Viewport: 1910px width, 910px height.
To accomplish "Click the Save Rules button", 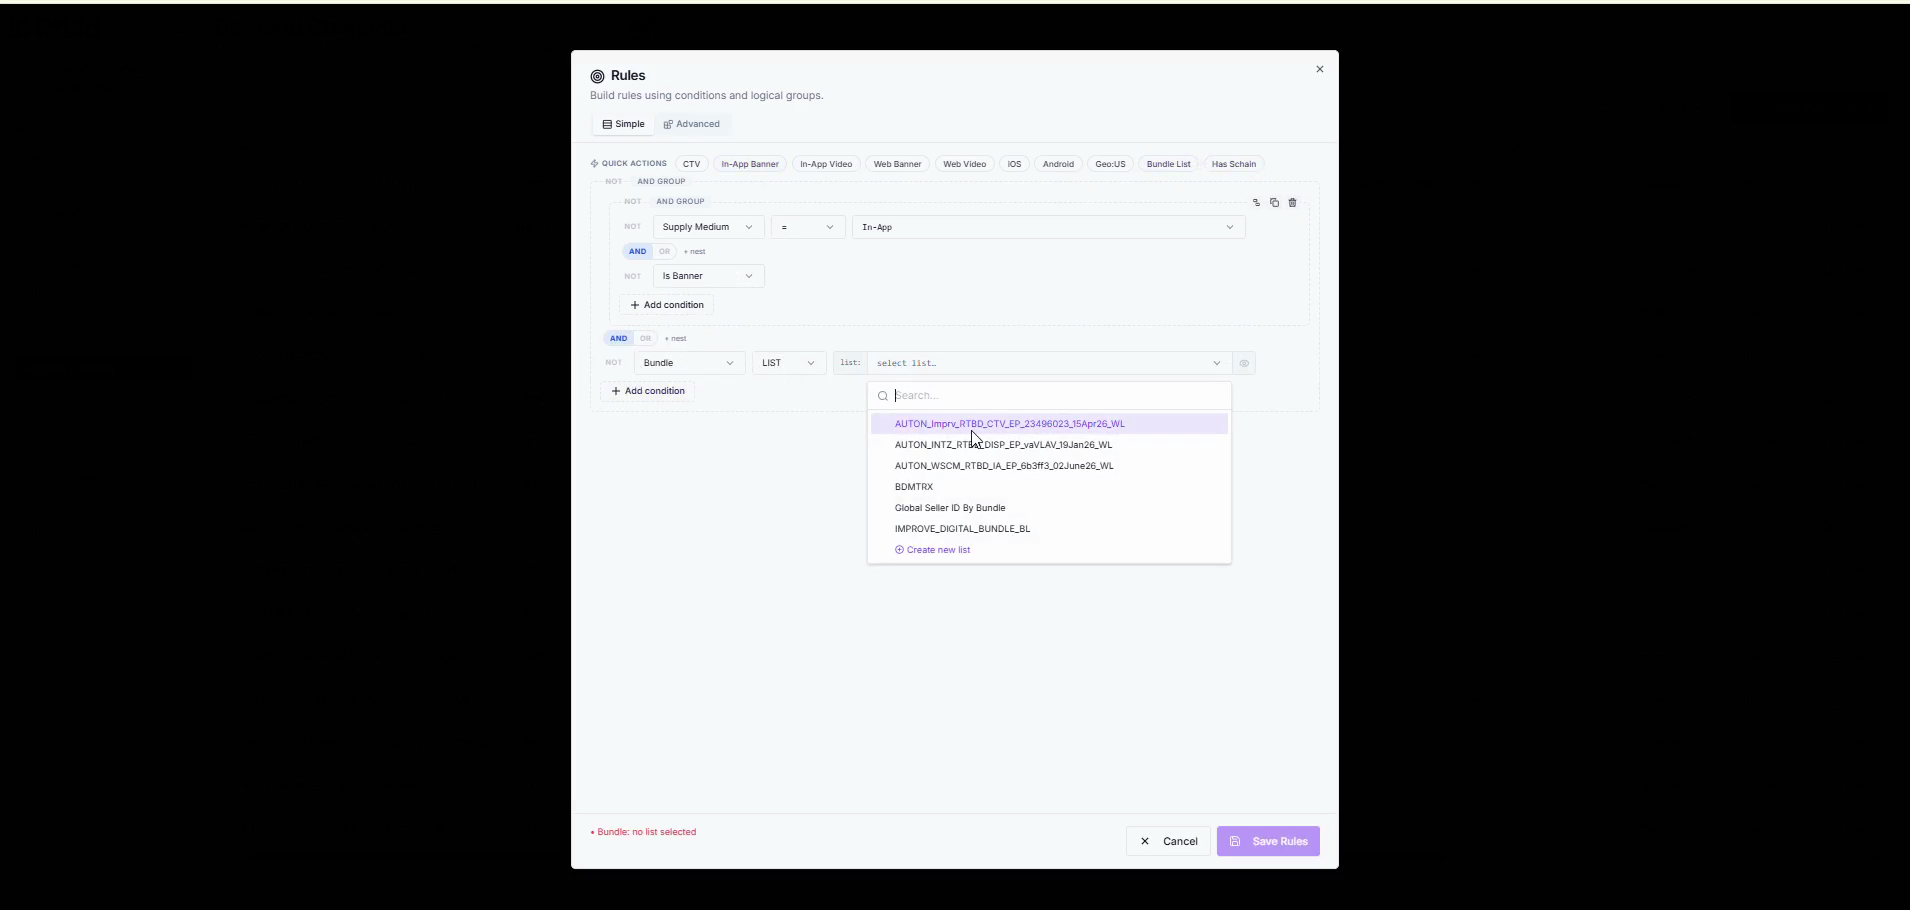I will pos(1268,841).
